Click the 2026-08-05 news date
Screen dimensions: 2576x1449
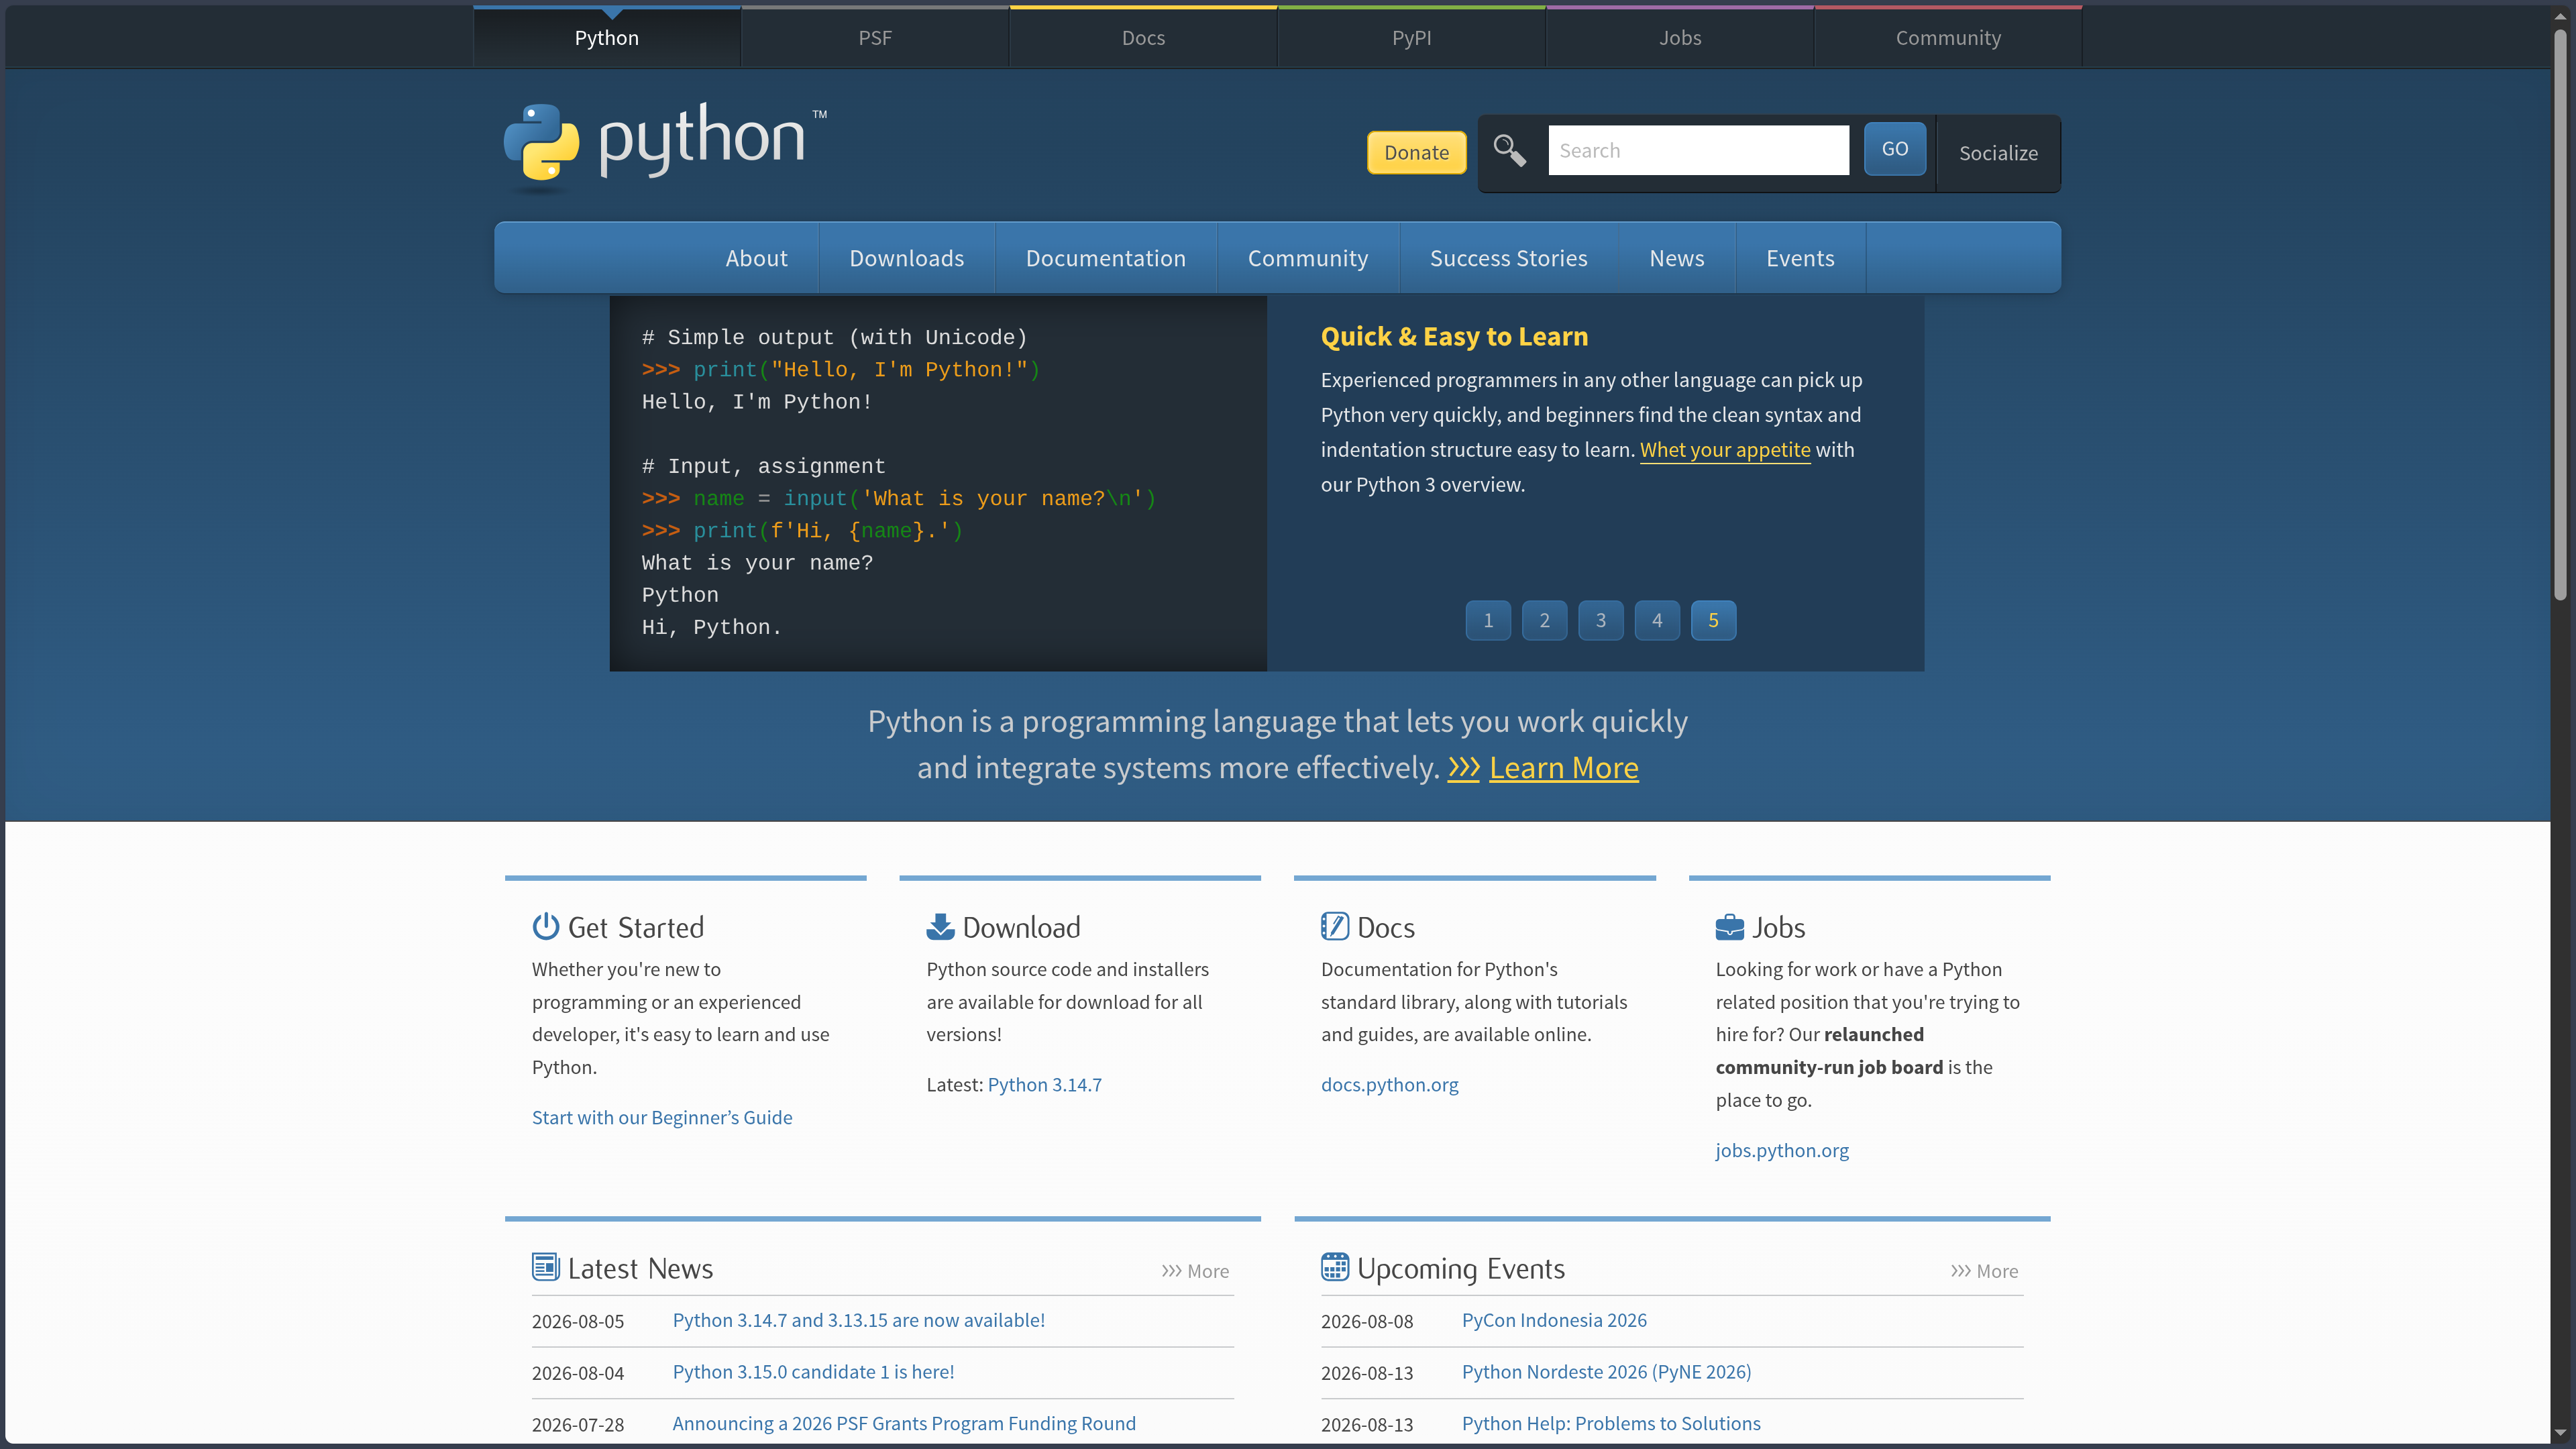(578, 1321)
